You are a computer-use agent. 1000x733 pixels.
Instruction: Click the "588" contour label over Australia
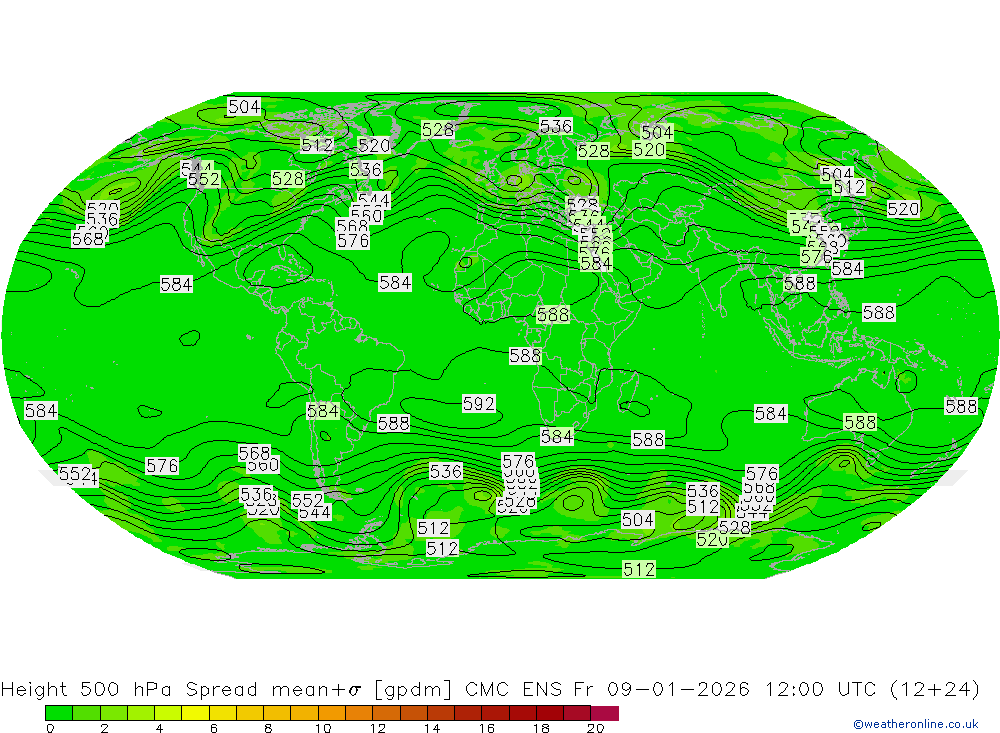coord(860,422)
